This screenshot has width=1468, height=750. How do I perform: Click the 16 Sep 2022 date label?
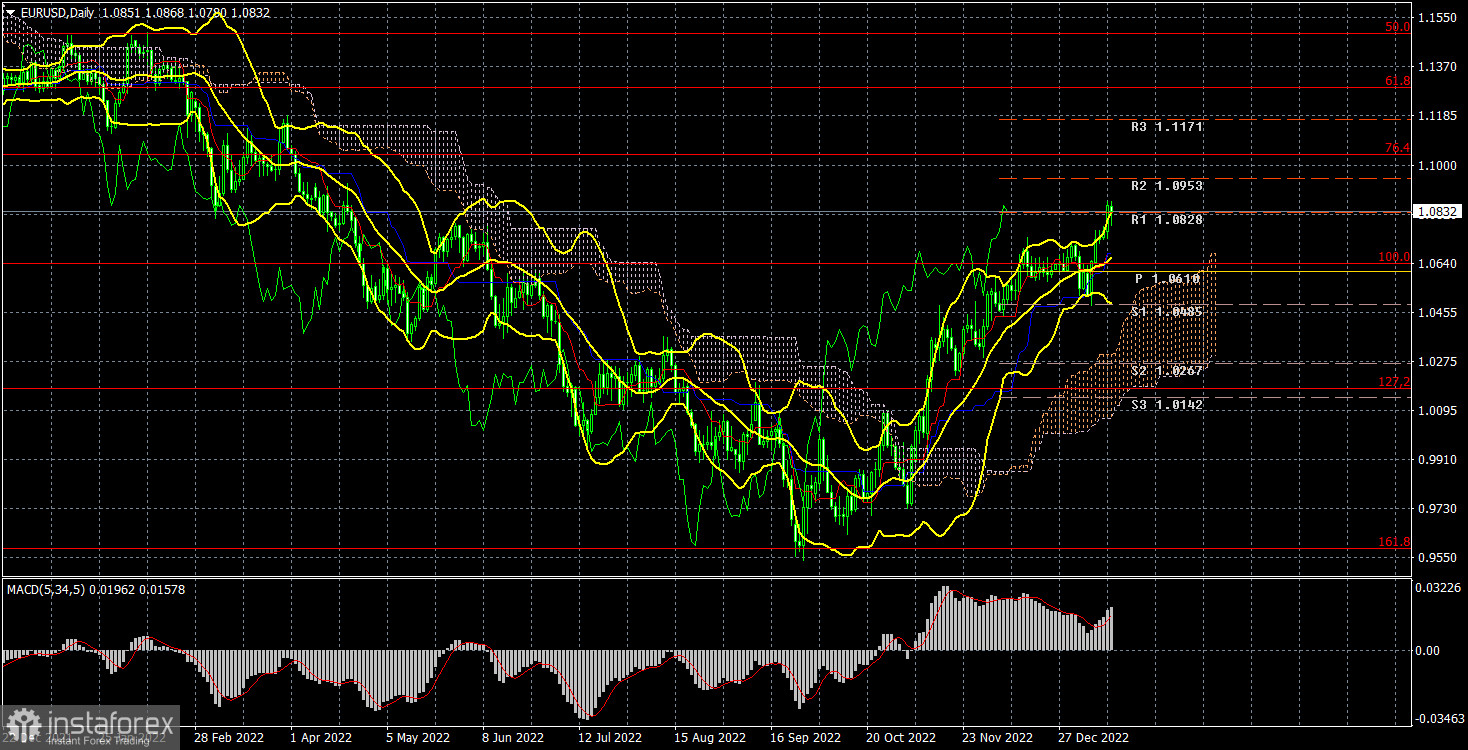(x=804, y=737)
